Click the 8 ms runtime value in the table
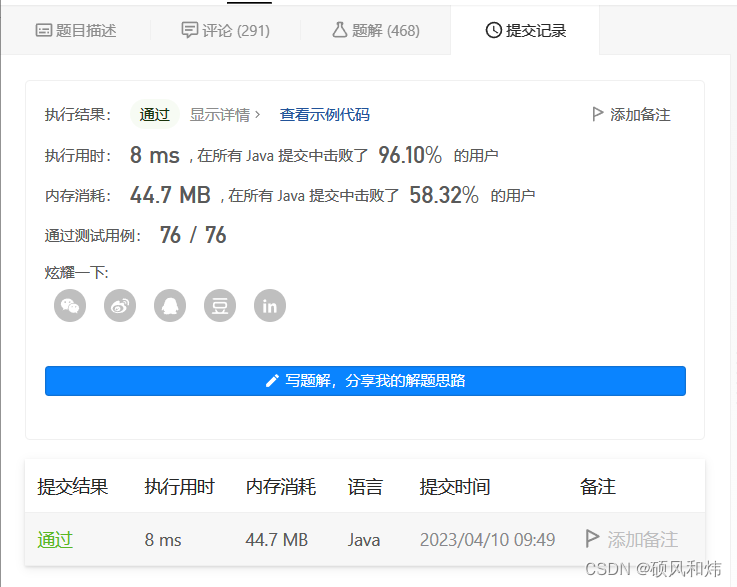Screen dimensions: 737x587 (x=163, y=540)
